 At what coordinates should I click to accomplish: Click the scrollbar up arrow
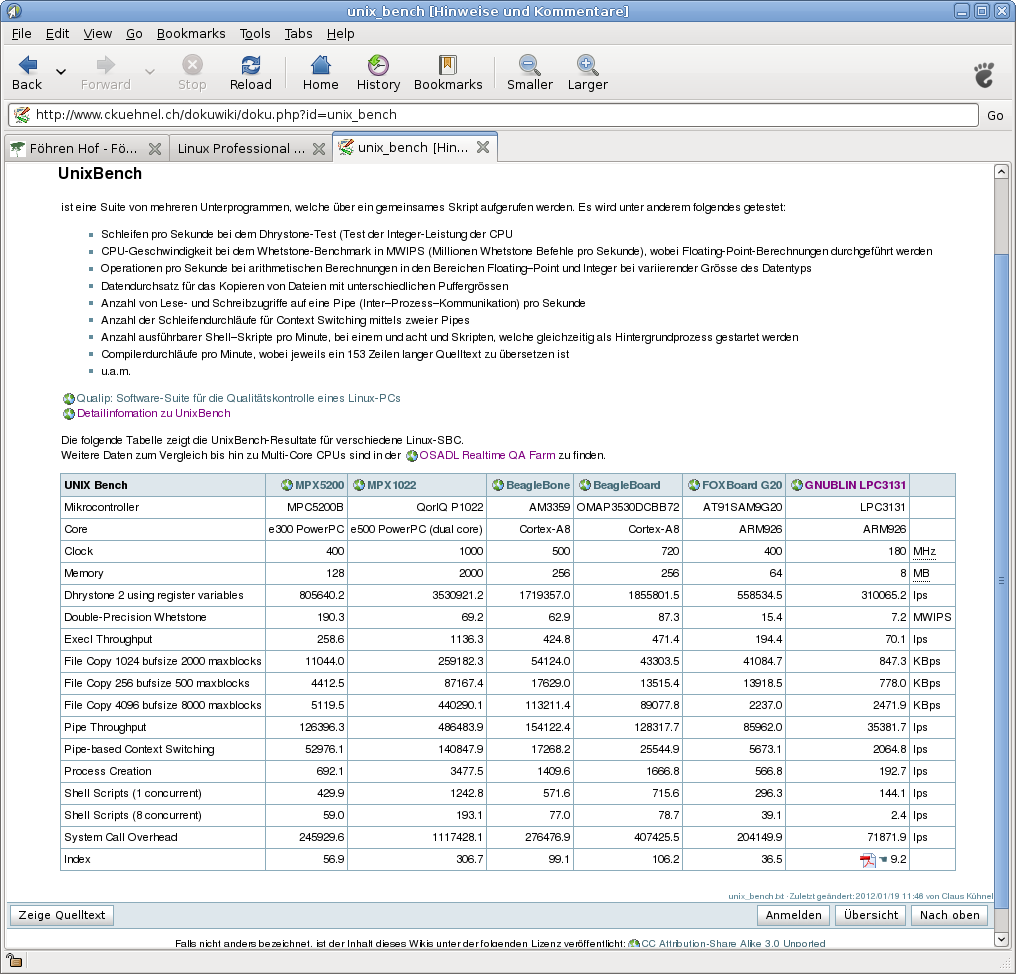coord(1001,172)
